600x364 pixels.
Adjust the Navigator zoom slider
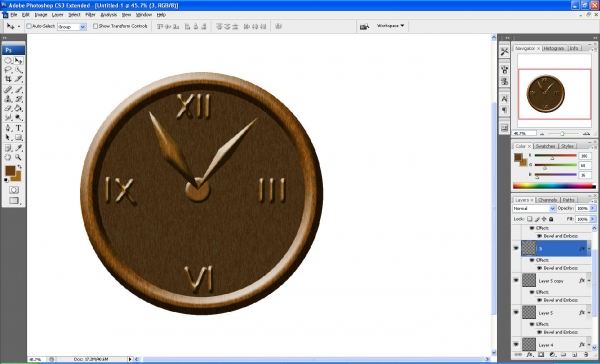coord(562,134)
